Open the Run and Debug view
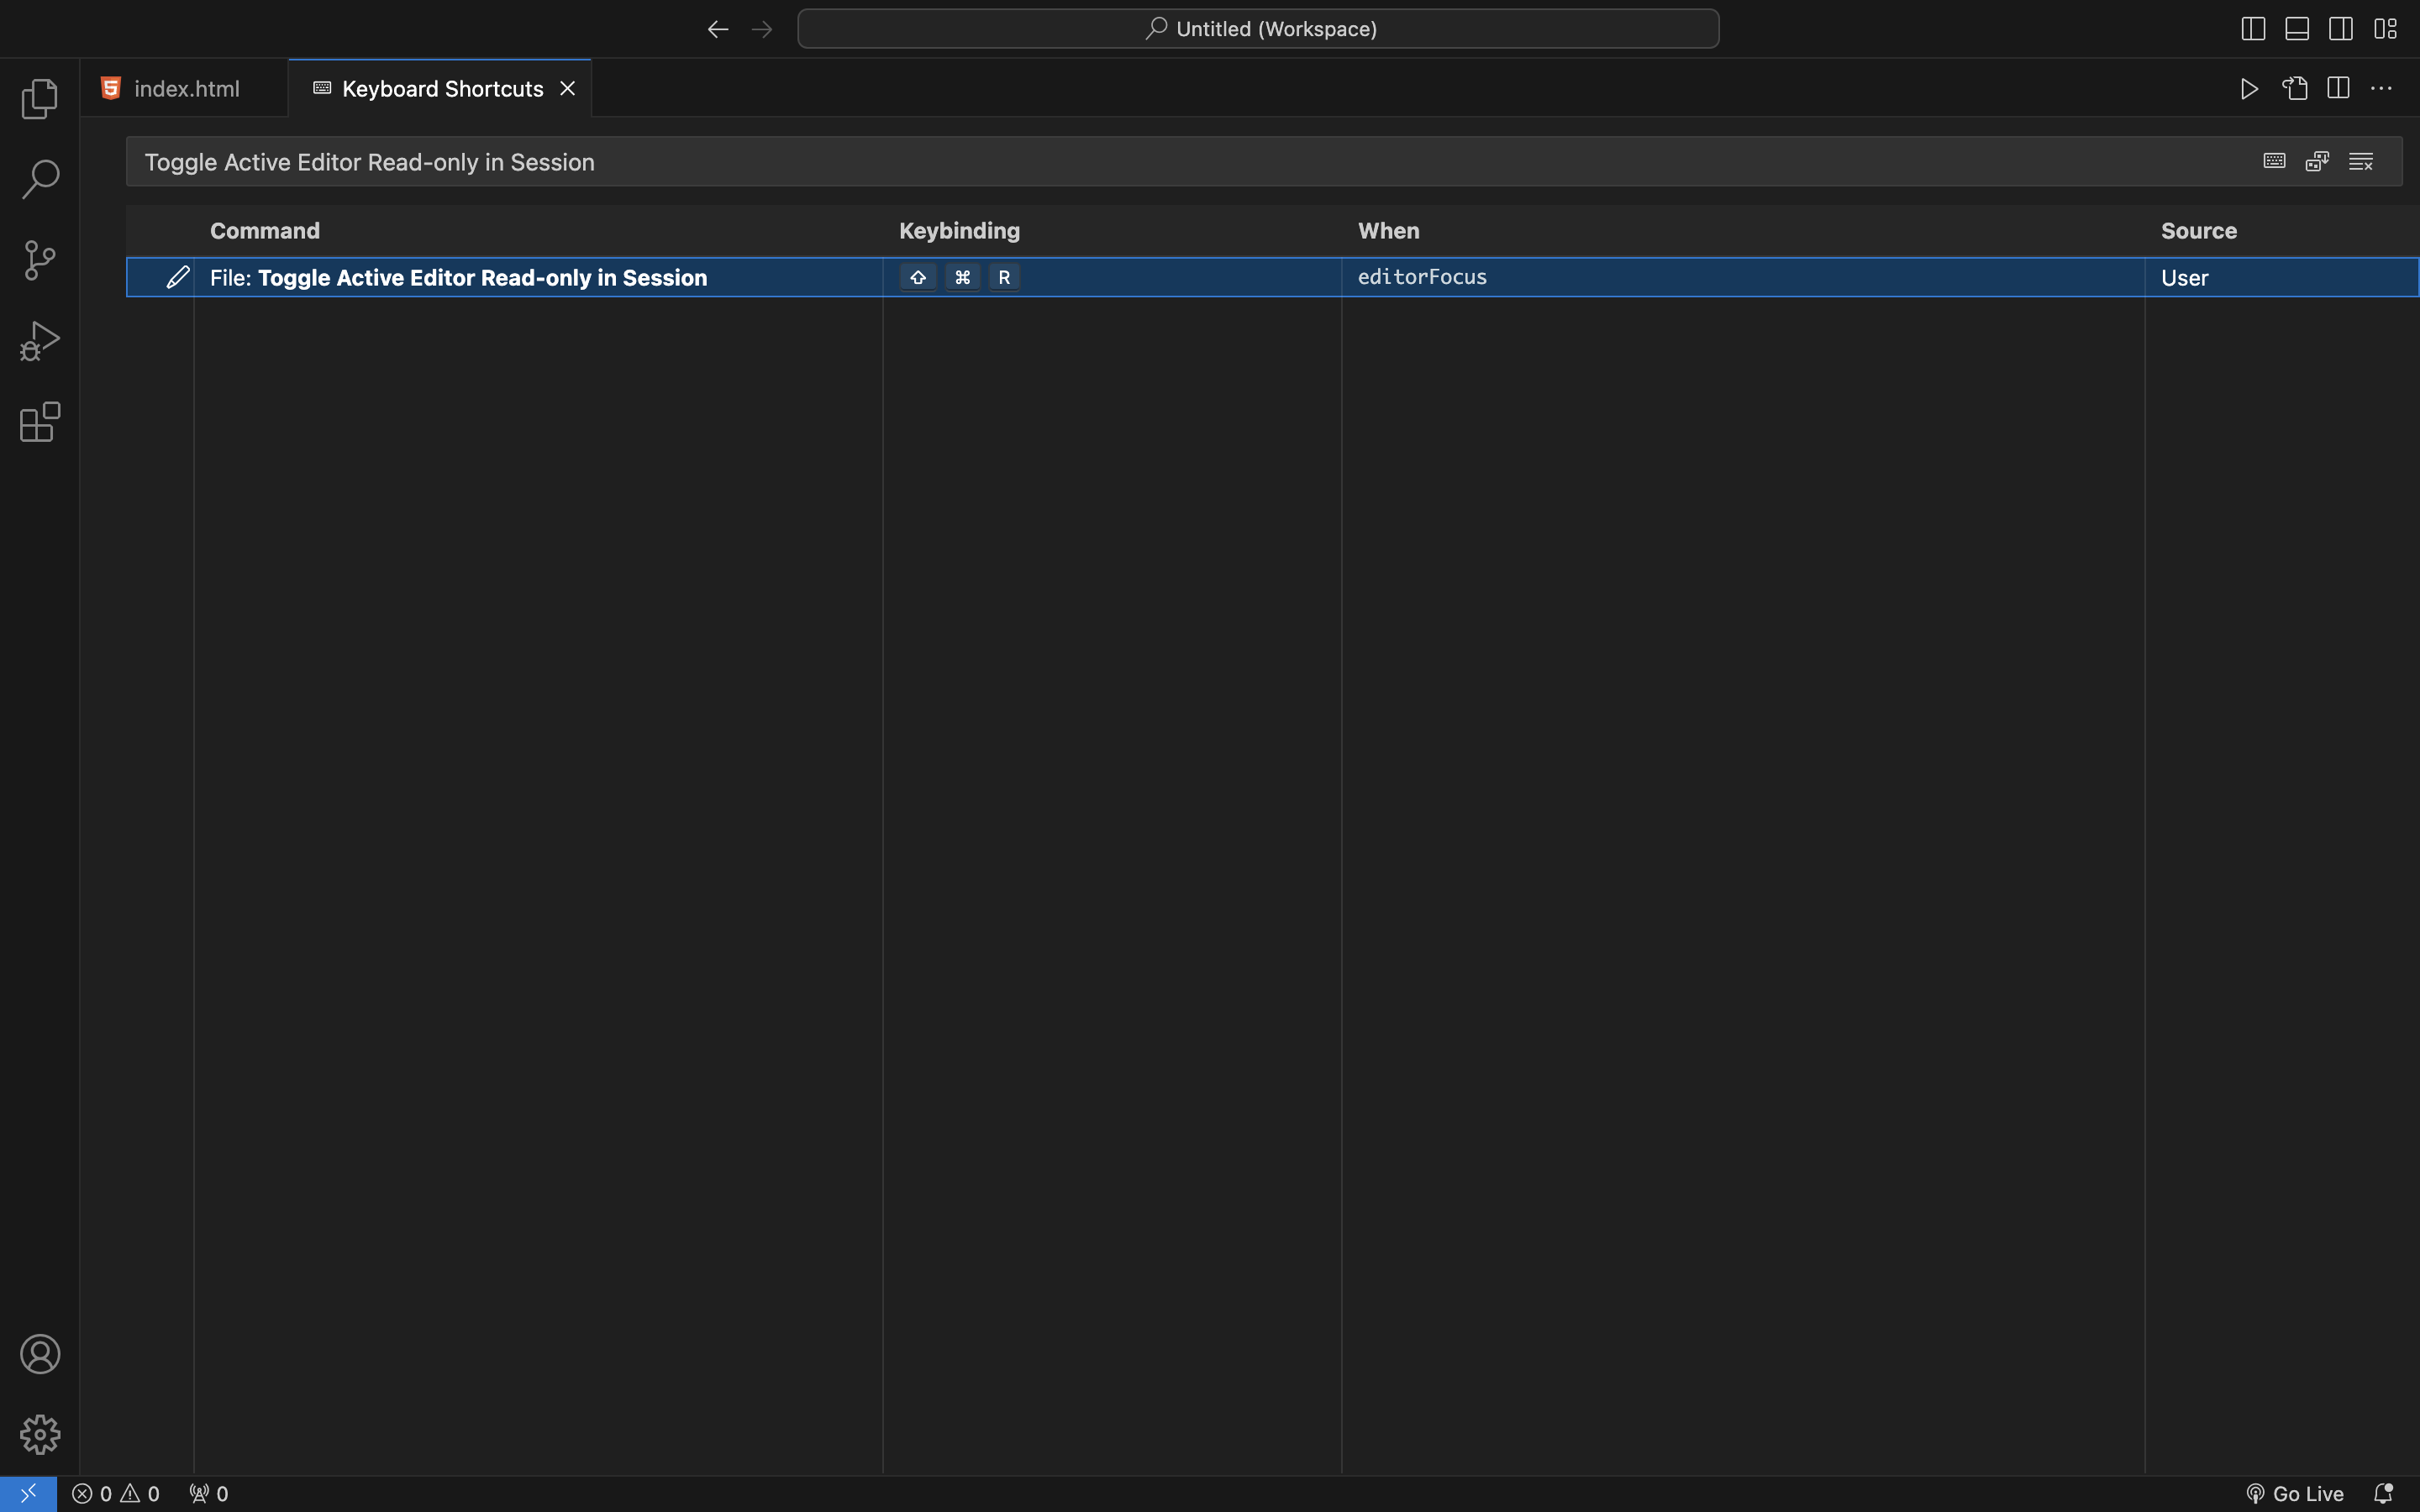 (40, 341)
